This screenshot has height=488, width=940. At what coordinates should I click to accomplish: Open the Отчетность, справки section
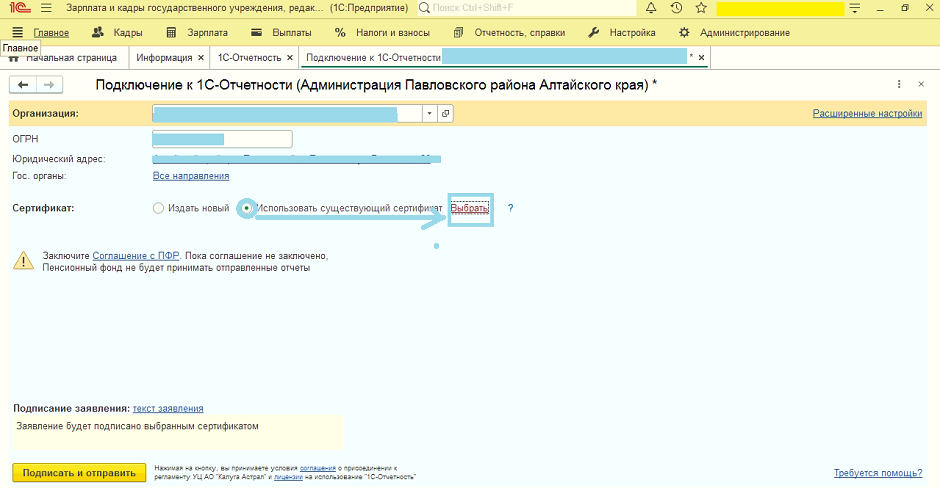click(509, 33)
